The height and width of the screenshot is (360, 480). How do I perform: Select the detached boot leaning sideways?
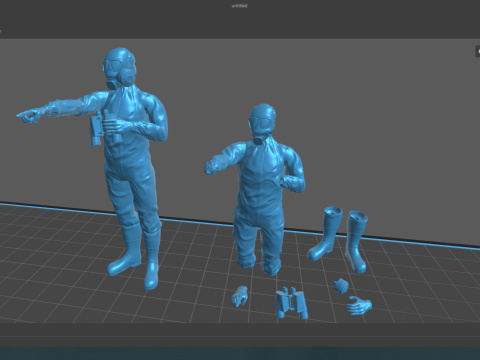pyautogui.click(x=325, y=233)
